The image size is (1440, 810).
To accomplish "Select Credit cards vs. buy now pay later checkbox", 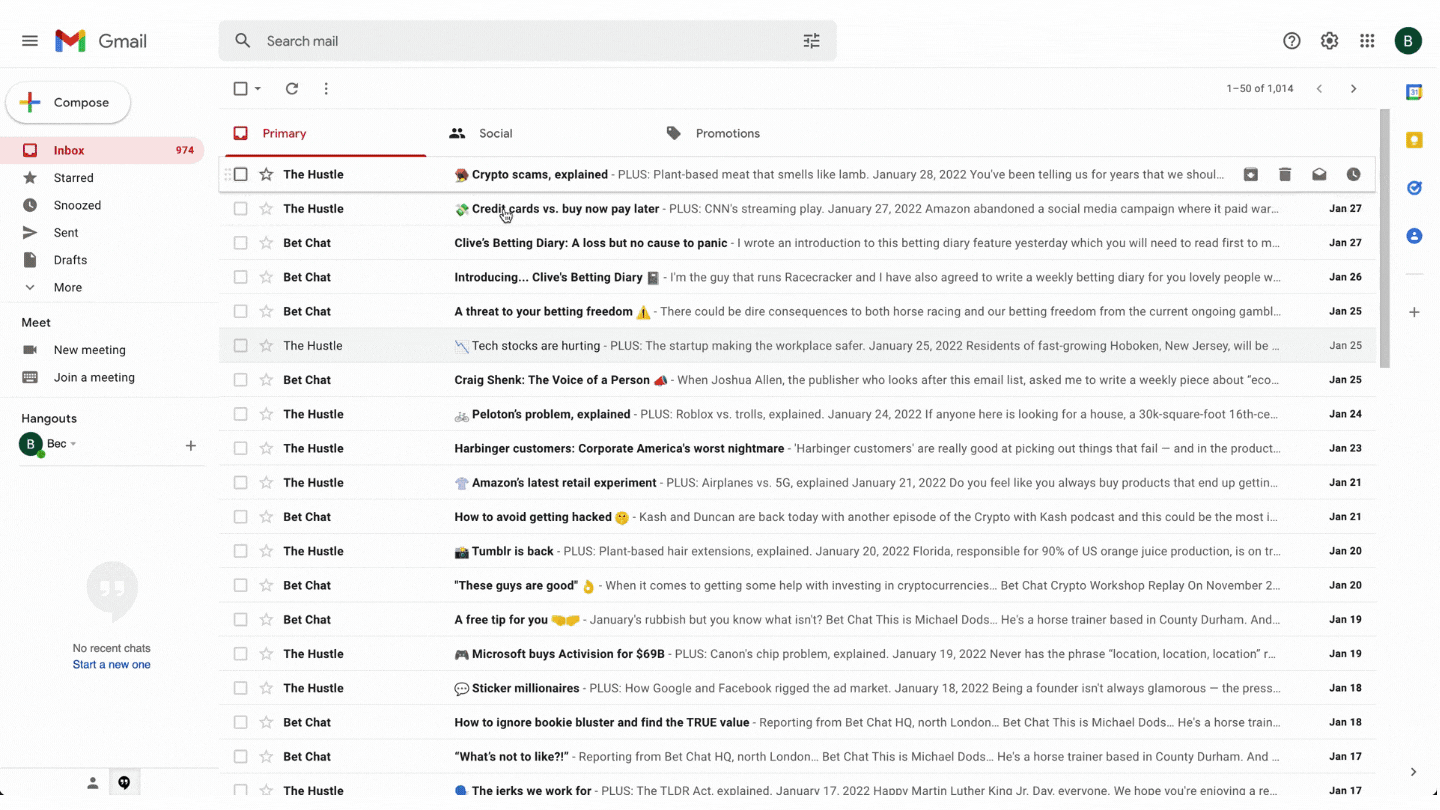I will pos(240,209).
